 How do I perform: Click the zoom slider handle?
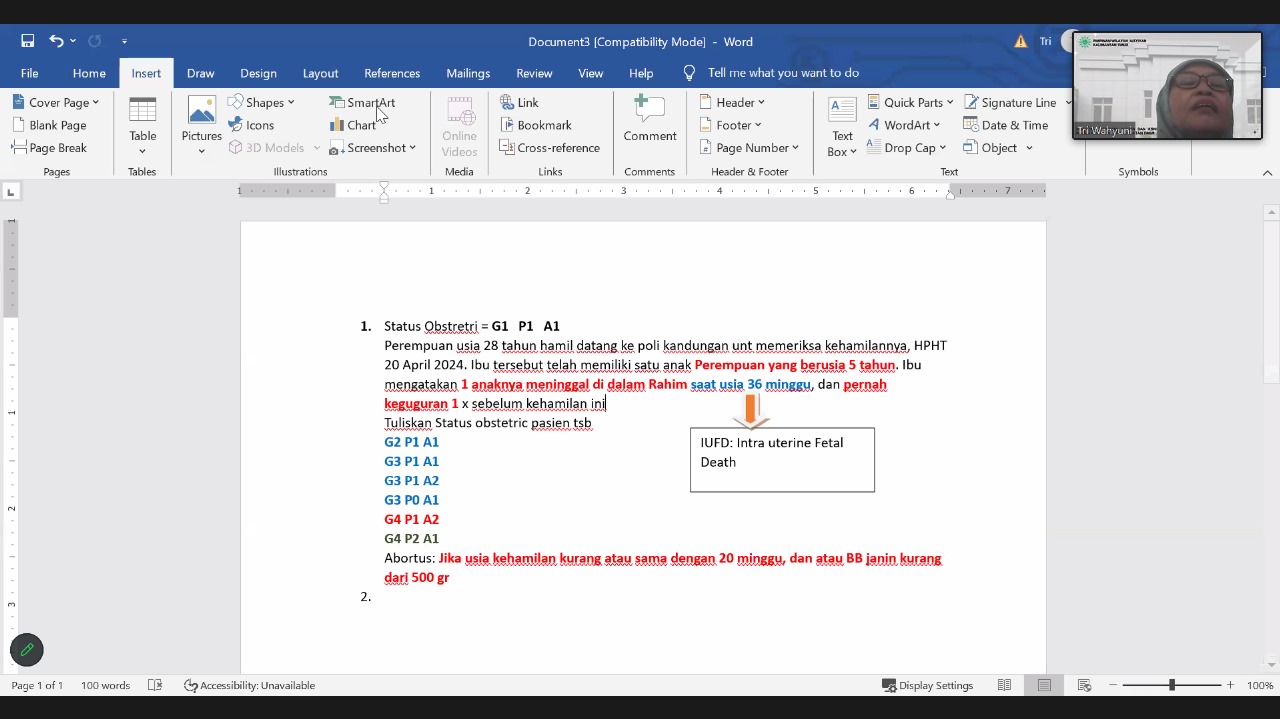pyautogui.click(x=1171, y=685)
